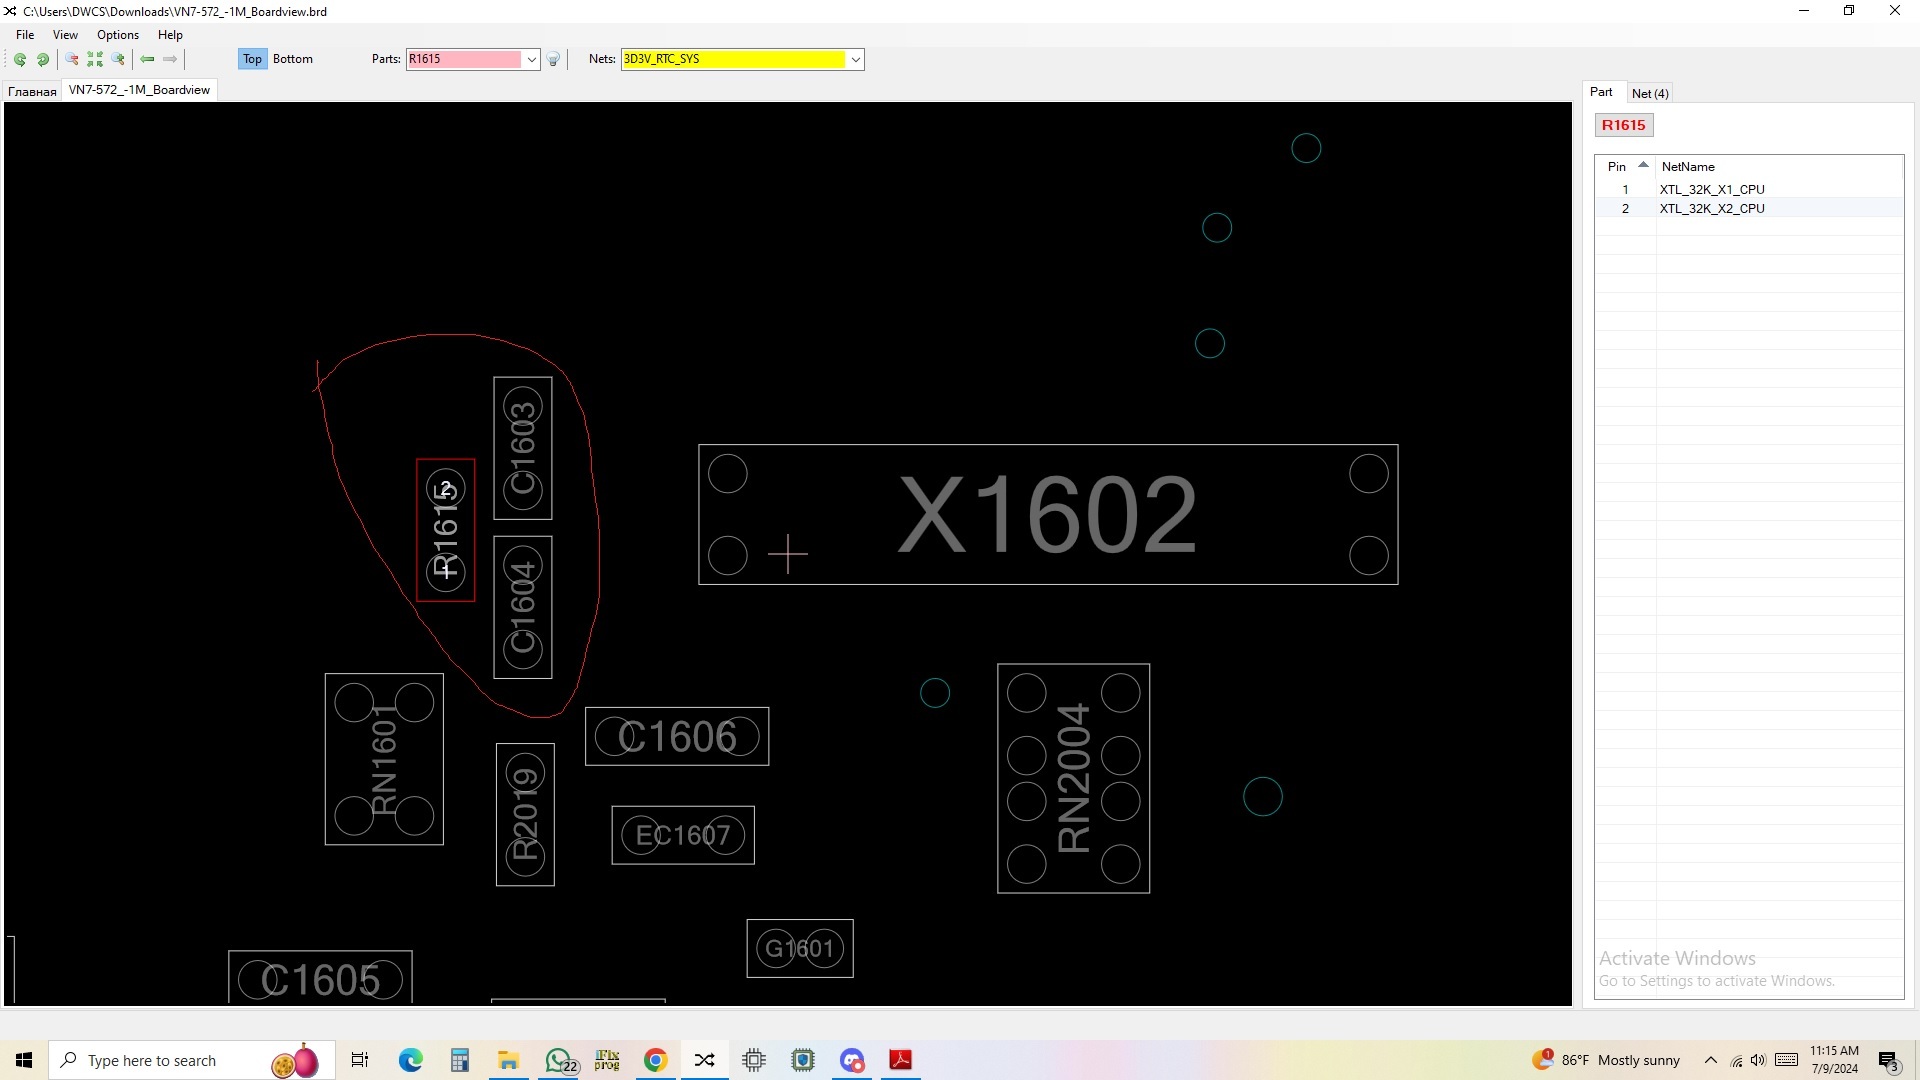Click the green back arrow icon
Image resolution: width=1920 pixels, height=1080 pixels.
[147, 59]
